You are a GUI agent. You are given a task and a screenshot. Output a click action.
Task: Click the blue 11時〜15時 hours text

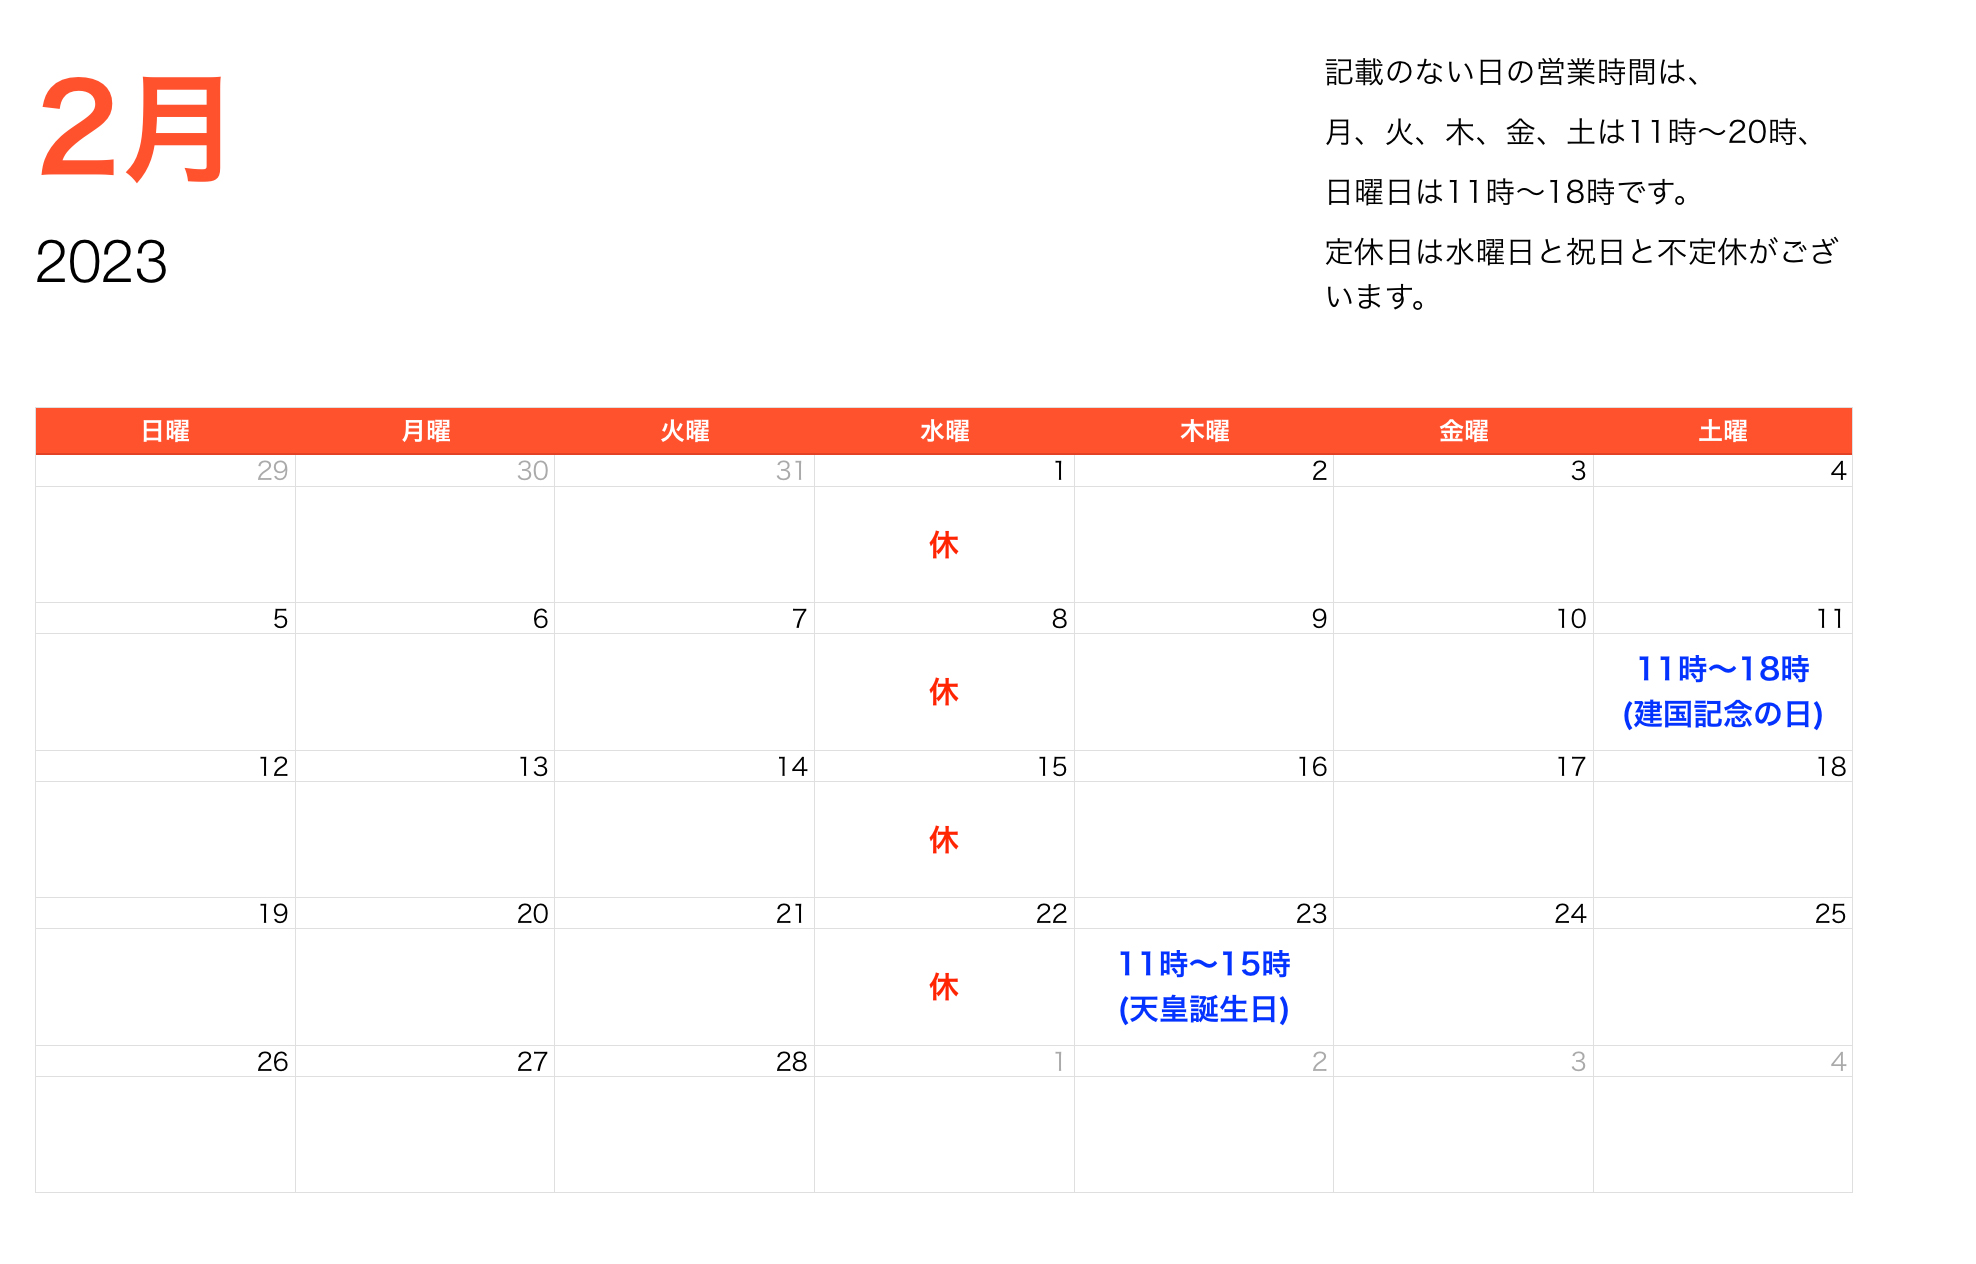point(1204,964)
